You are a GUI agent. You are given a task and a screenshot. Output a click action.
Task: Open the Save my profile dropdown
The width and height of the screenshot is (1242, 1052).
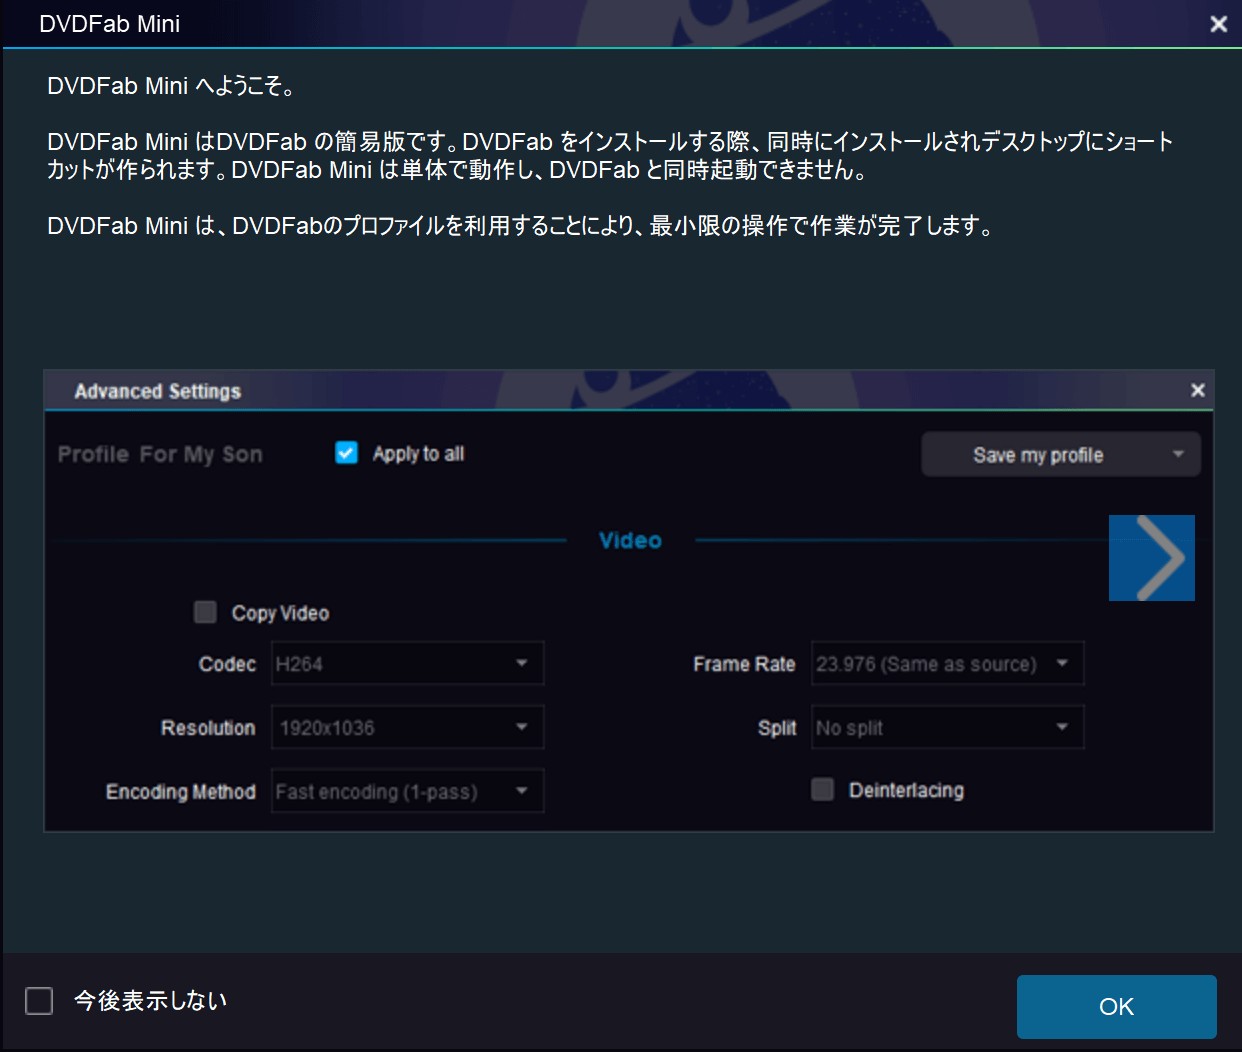pyautogui.click(x=1060, y=455)
